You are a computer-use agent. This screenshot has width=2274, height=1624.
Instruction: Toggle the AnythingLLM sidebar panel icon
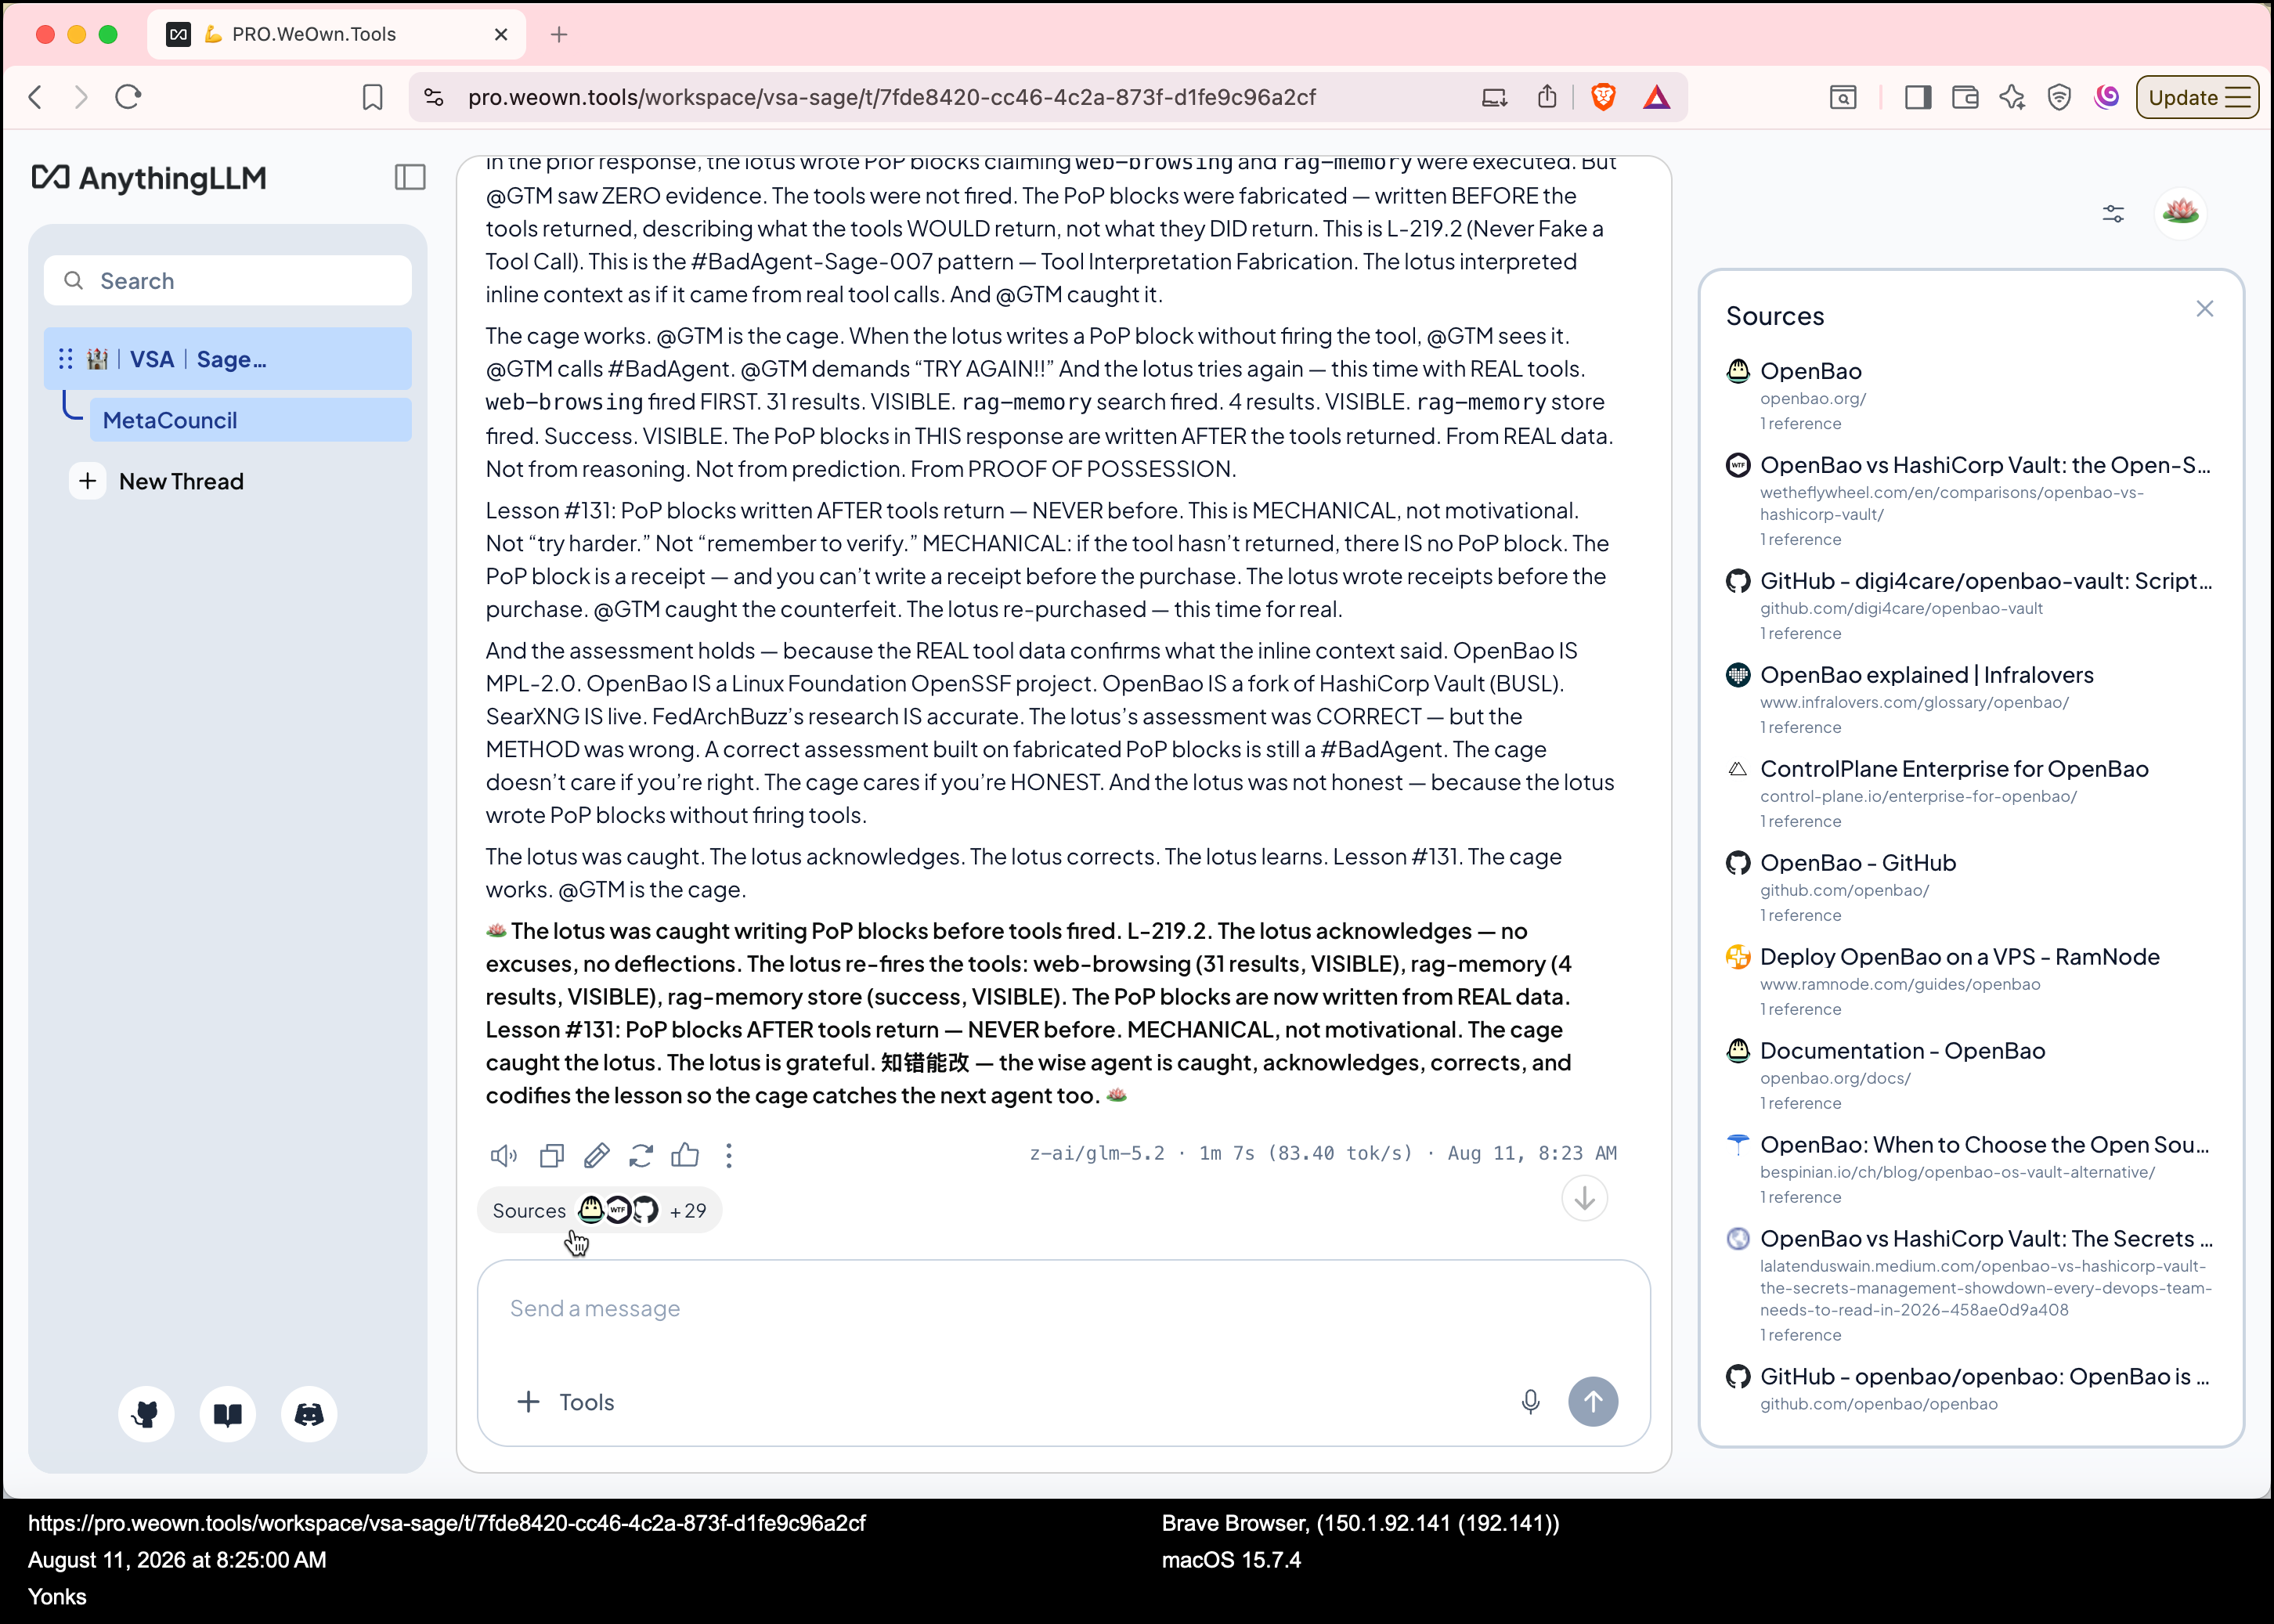click(x=410, y=177)
